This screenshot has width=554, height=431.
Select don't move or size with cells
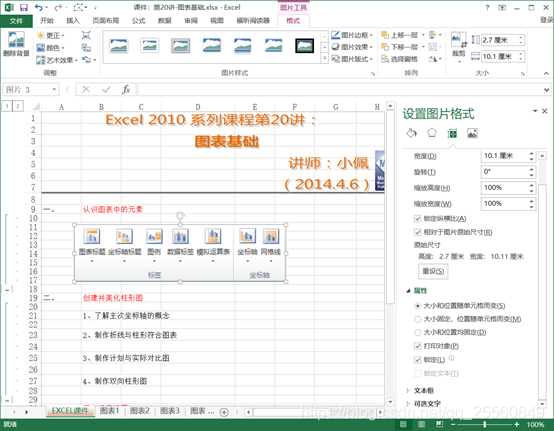tap(418, 332)
